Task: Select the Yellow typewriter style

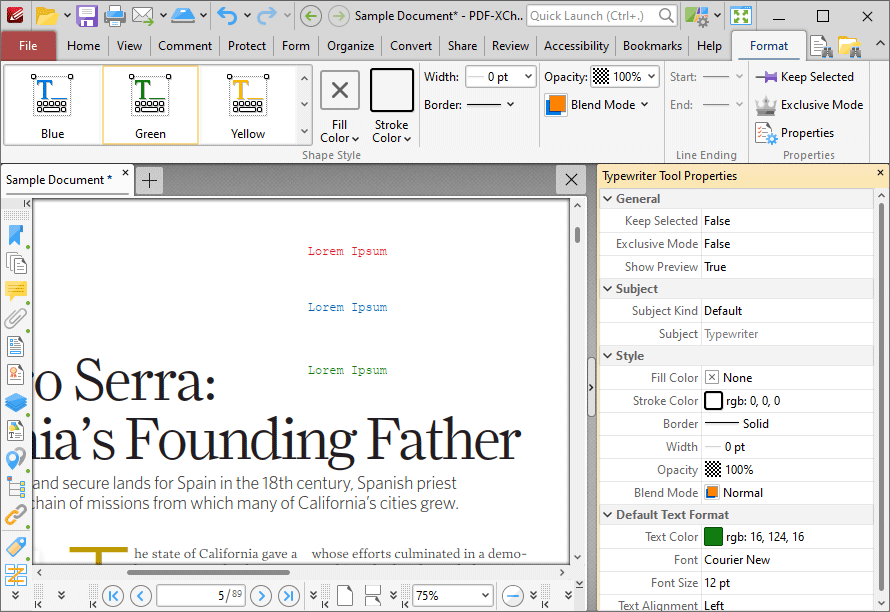Action: pos(248,105)
